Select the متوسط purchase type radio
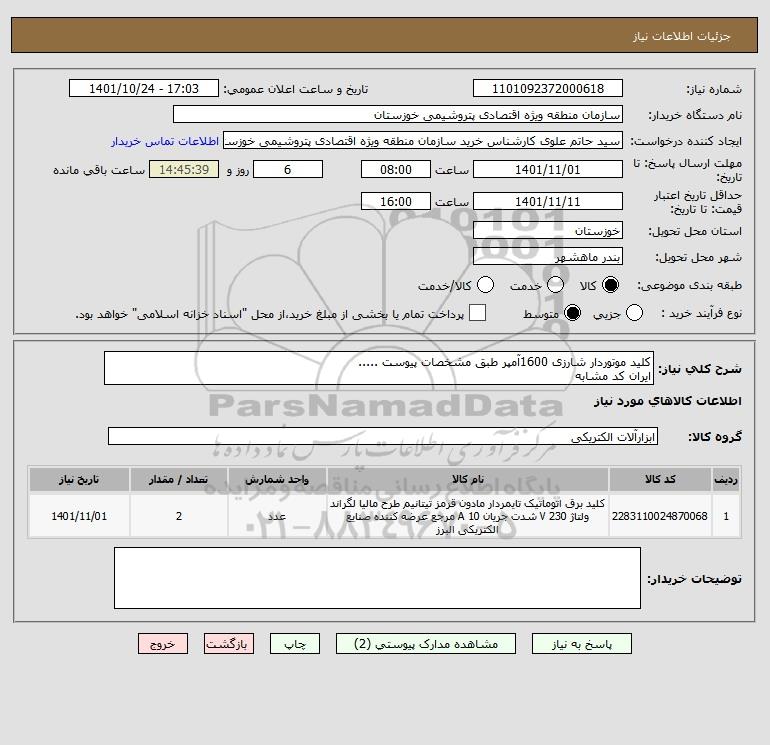This screenshot has height=745, width=770. pyautogui.click(x=573, y=313)
